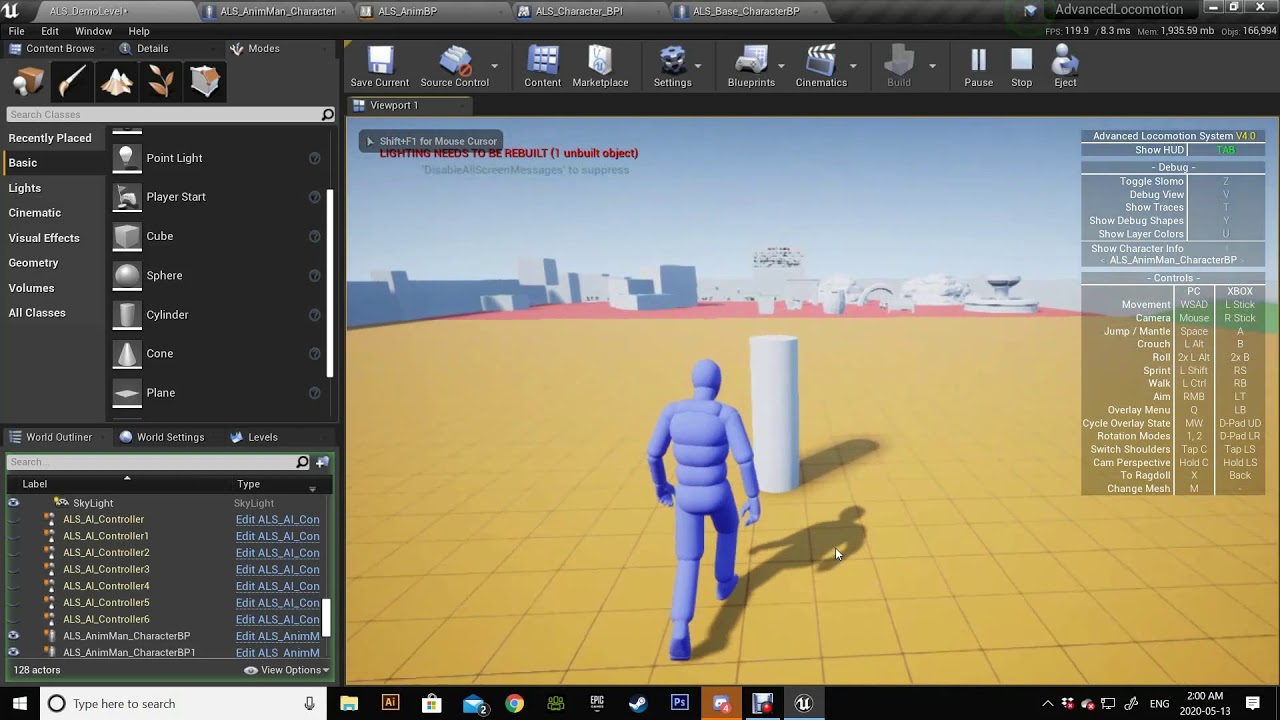
Task: Select the Geometry category
Action: click(x=34, y=263)
